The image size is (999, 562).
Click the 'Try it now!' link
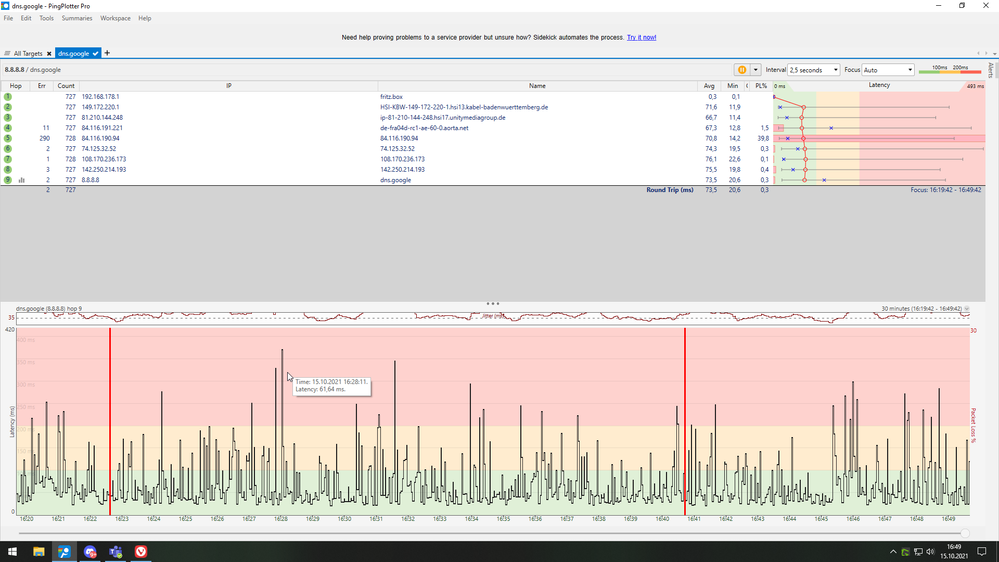(641, 37)
